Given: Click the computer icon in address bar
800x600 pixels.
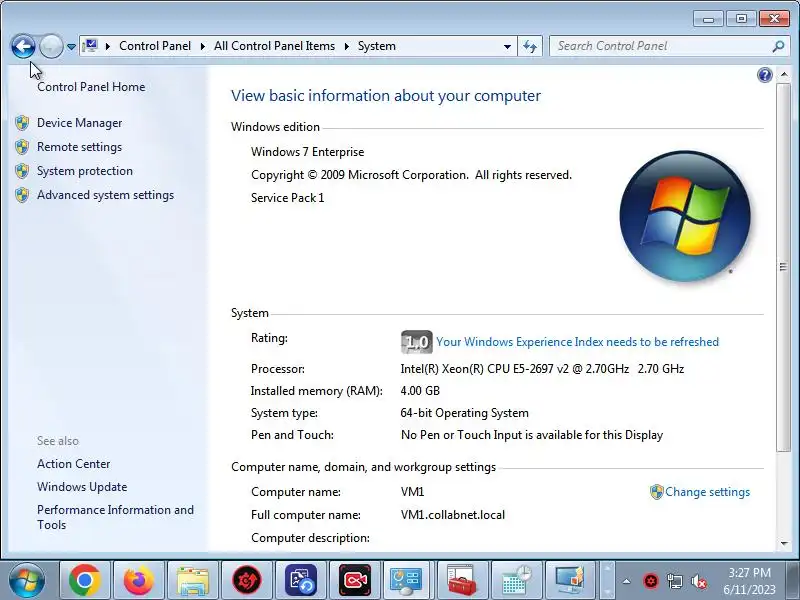Looking at the screenshot, I should pos(90,46).
